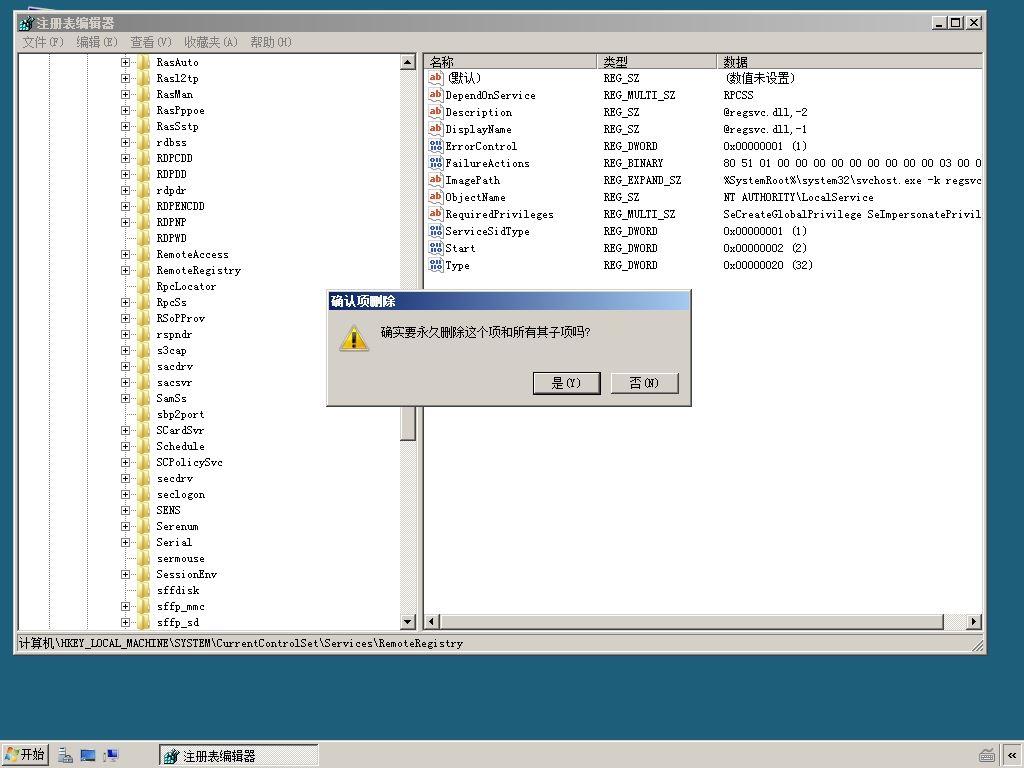Click the 名称 column header
Viewport: 1024px width, 768px height.
(x=510, y=62)
